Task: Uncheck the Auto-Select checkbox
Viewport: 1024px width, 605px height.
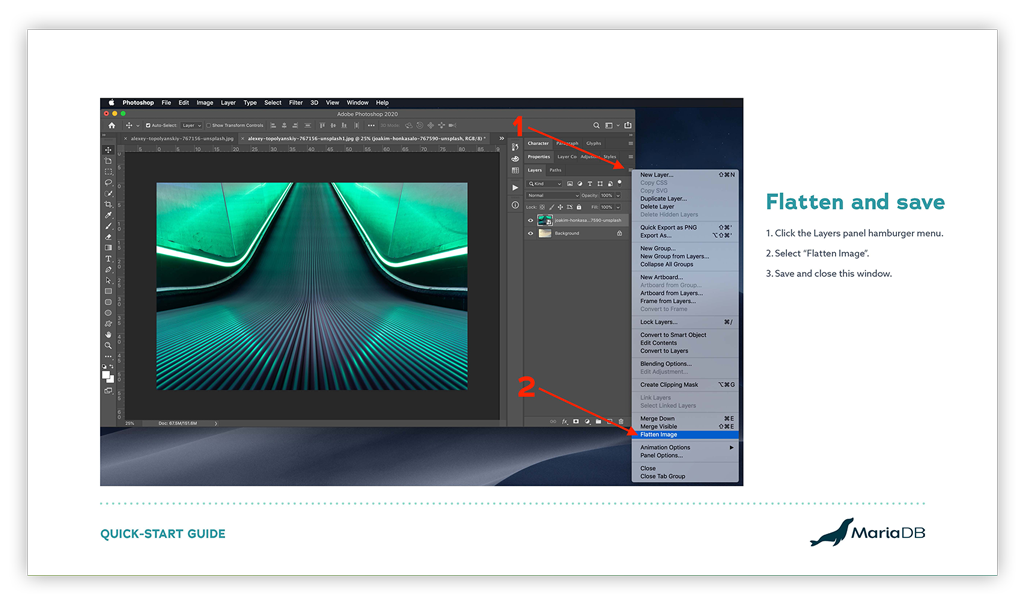Action: [149, 126]
